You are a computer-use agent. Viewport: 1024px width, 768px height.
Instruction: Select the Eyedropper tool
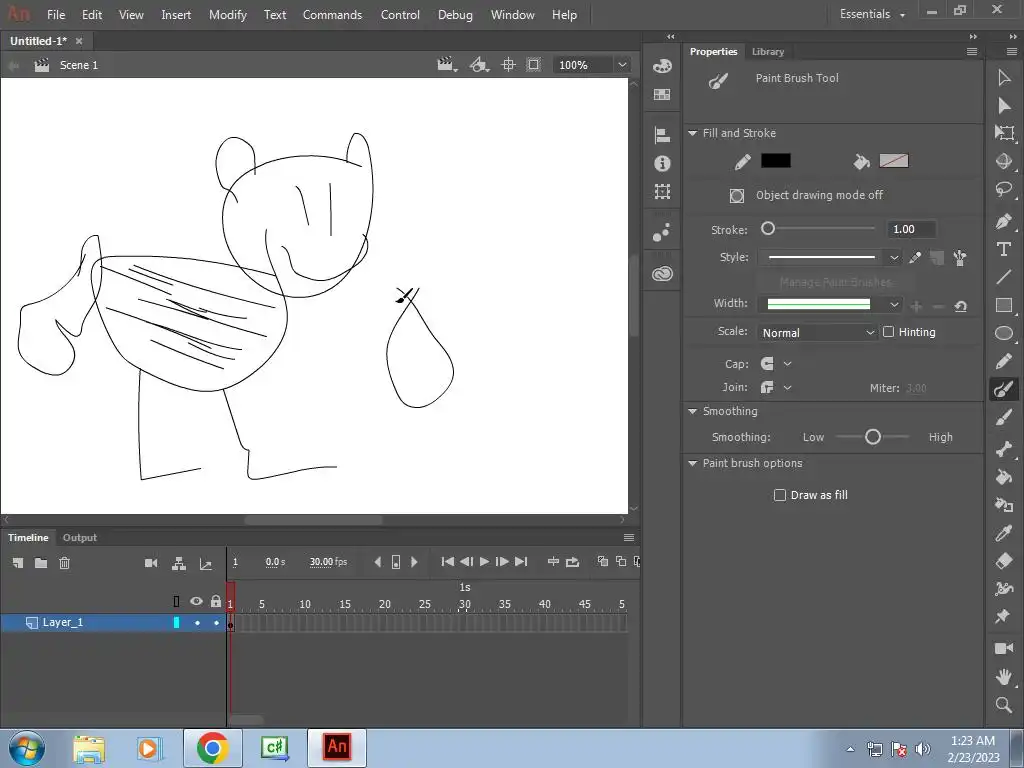(x=1004, y=533)
